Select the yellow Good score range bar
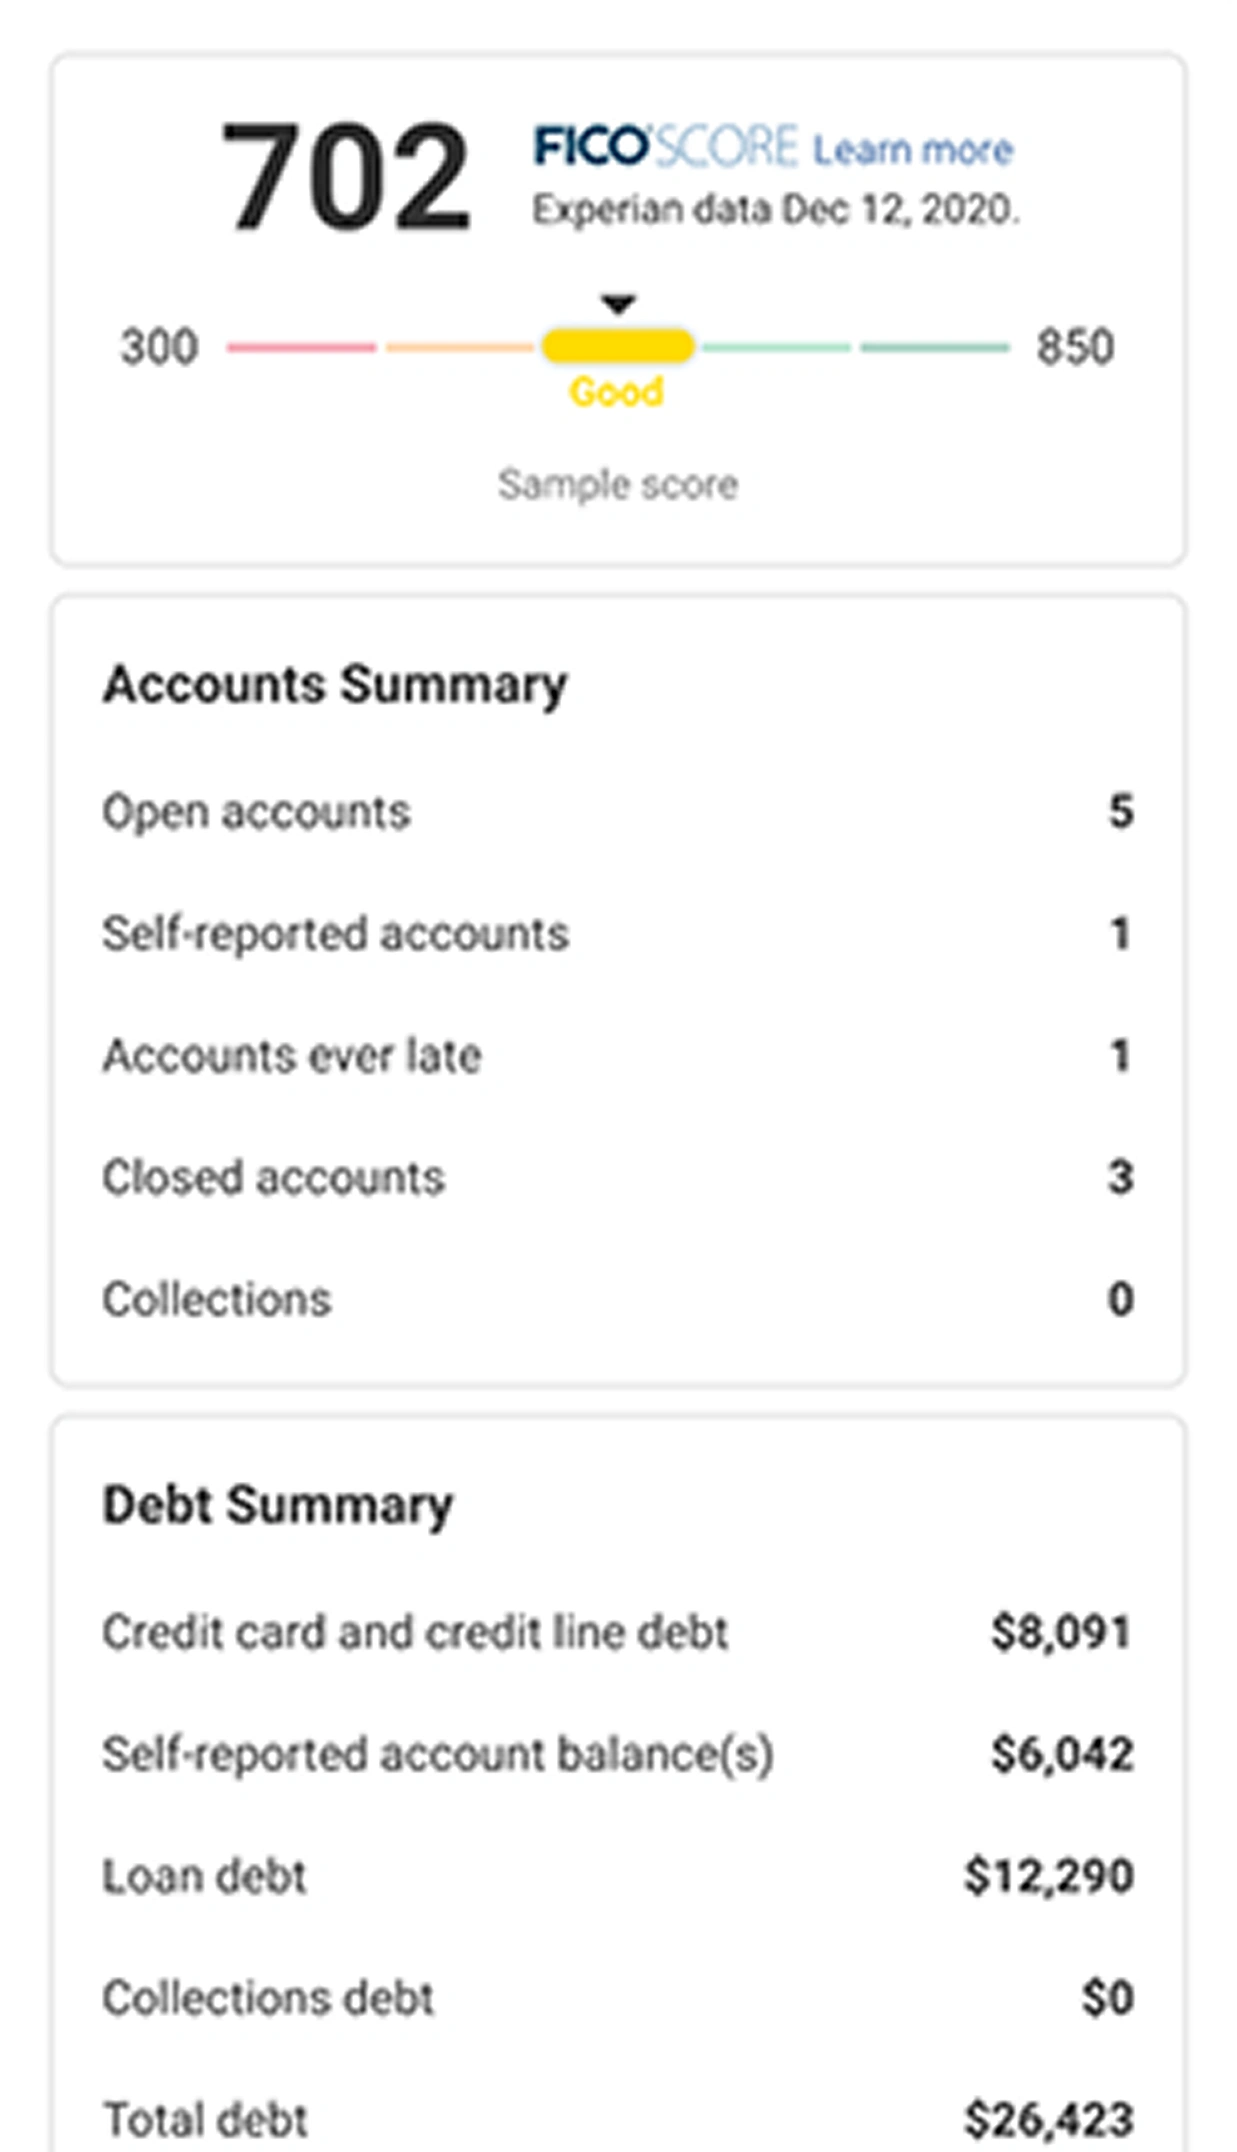 pyautogui.click(x=618, y=347)
